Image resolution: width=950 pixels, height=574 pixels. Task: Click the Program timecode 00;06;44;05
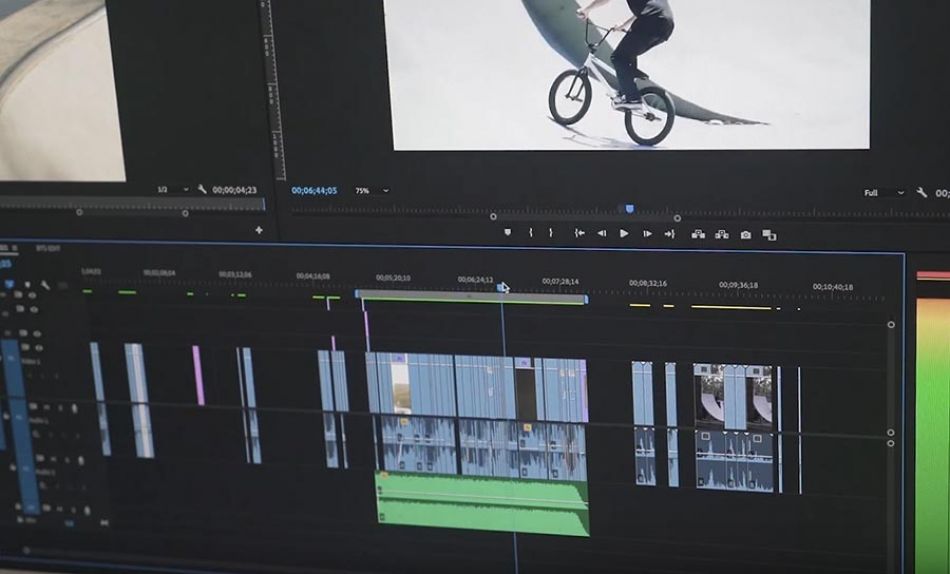(x=314, y=190)
